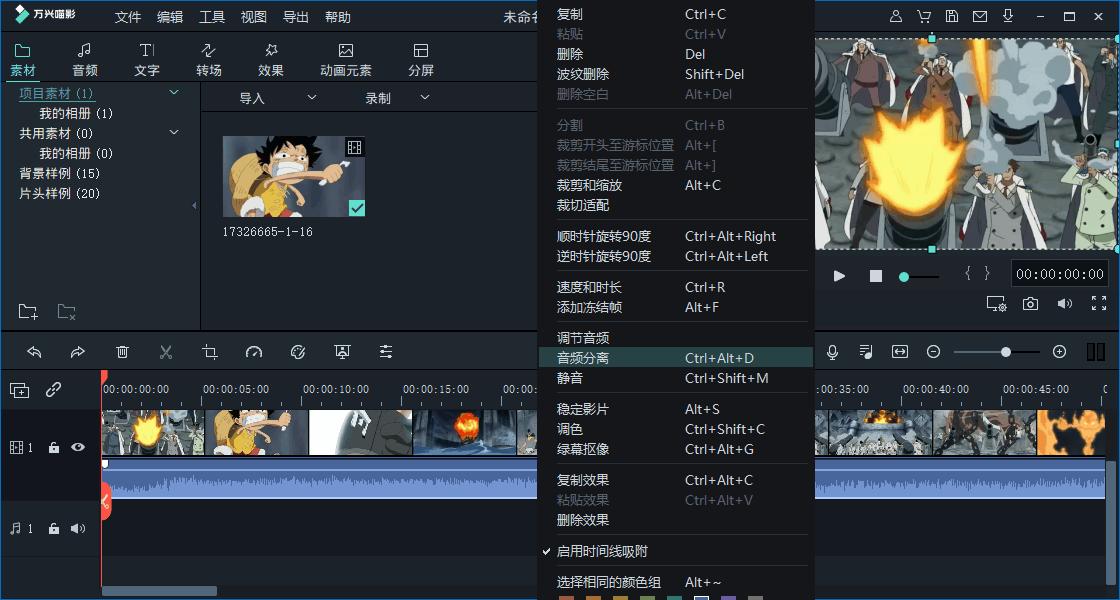The width and height of the screenshot is (1120, 600).
Task: Collapse the 项目素材 tree section
Action: point(174,92)
